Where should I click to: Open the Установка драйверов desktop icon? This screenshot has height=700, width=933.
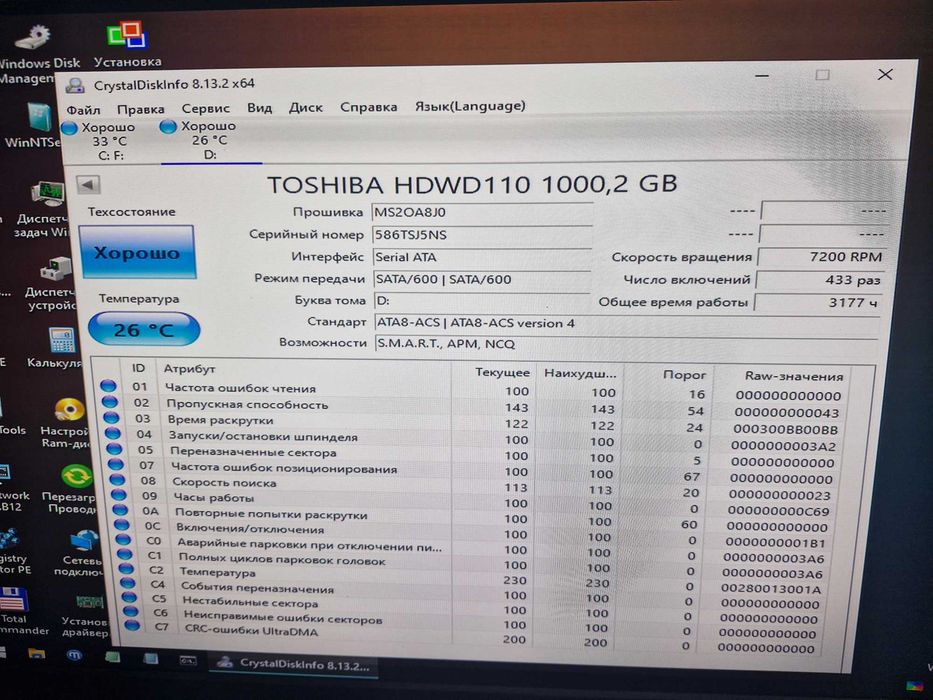(x=86, y=615)
